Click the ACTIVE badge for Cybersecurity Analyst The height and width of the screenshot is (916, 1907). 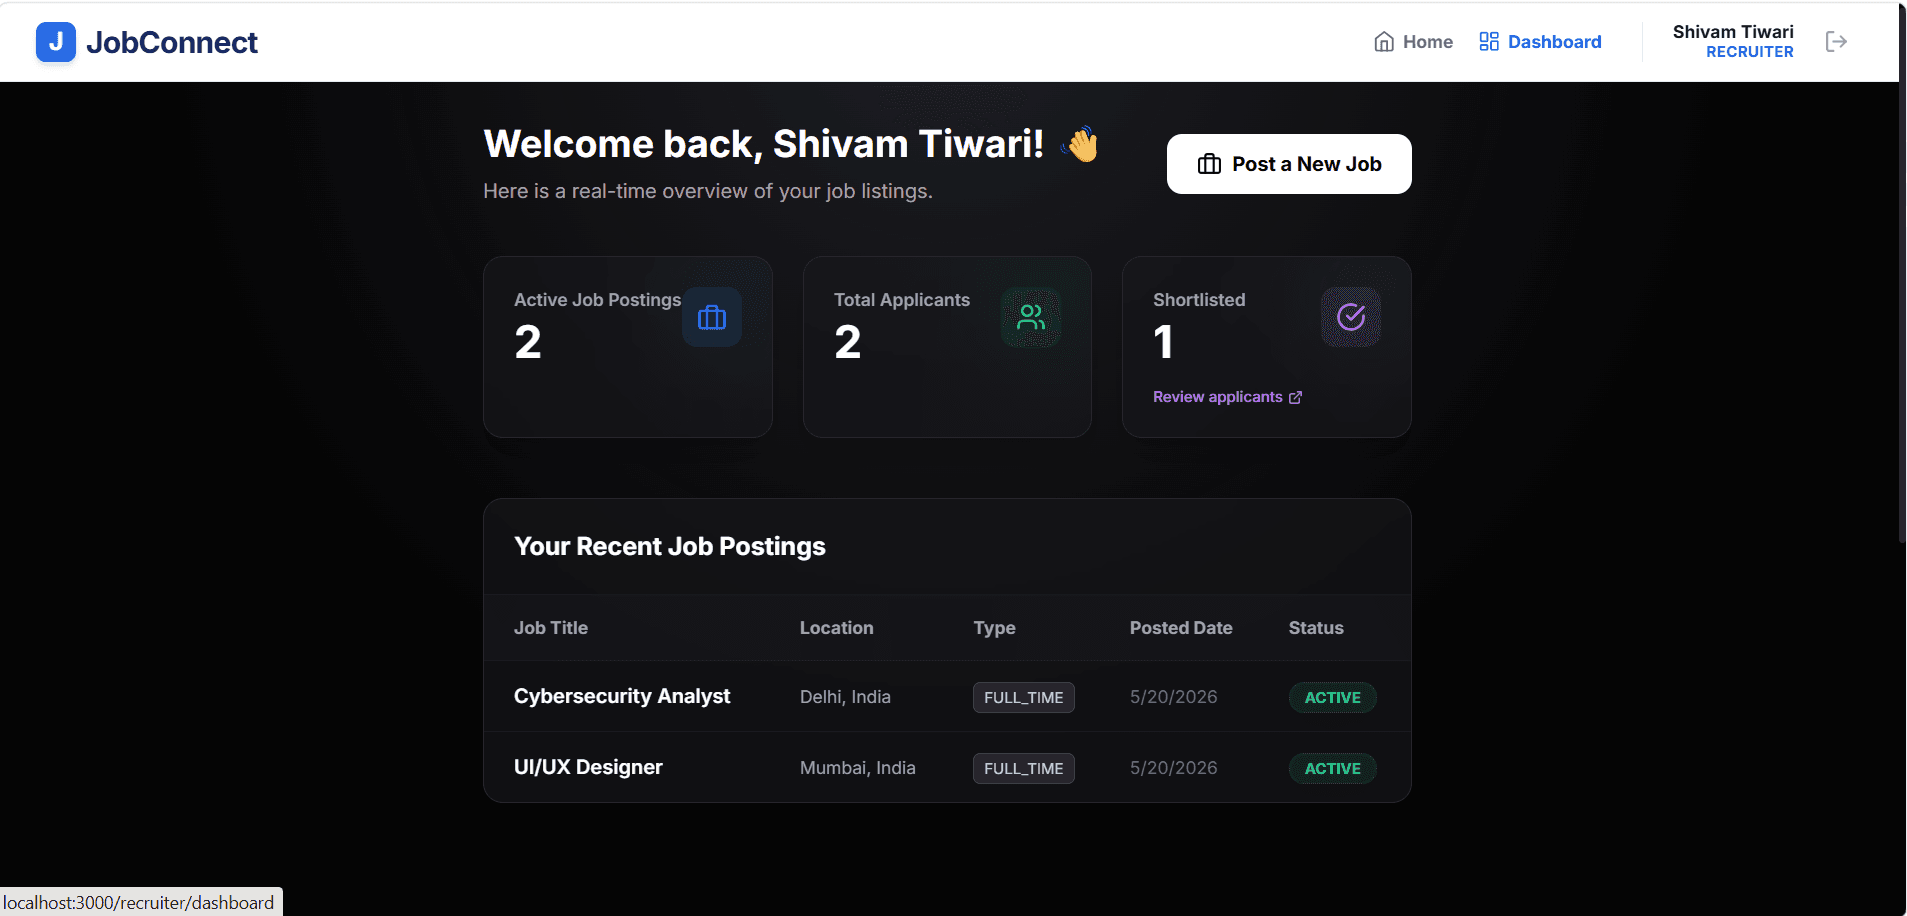tap(1333, 697)
